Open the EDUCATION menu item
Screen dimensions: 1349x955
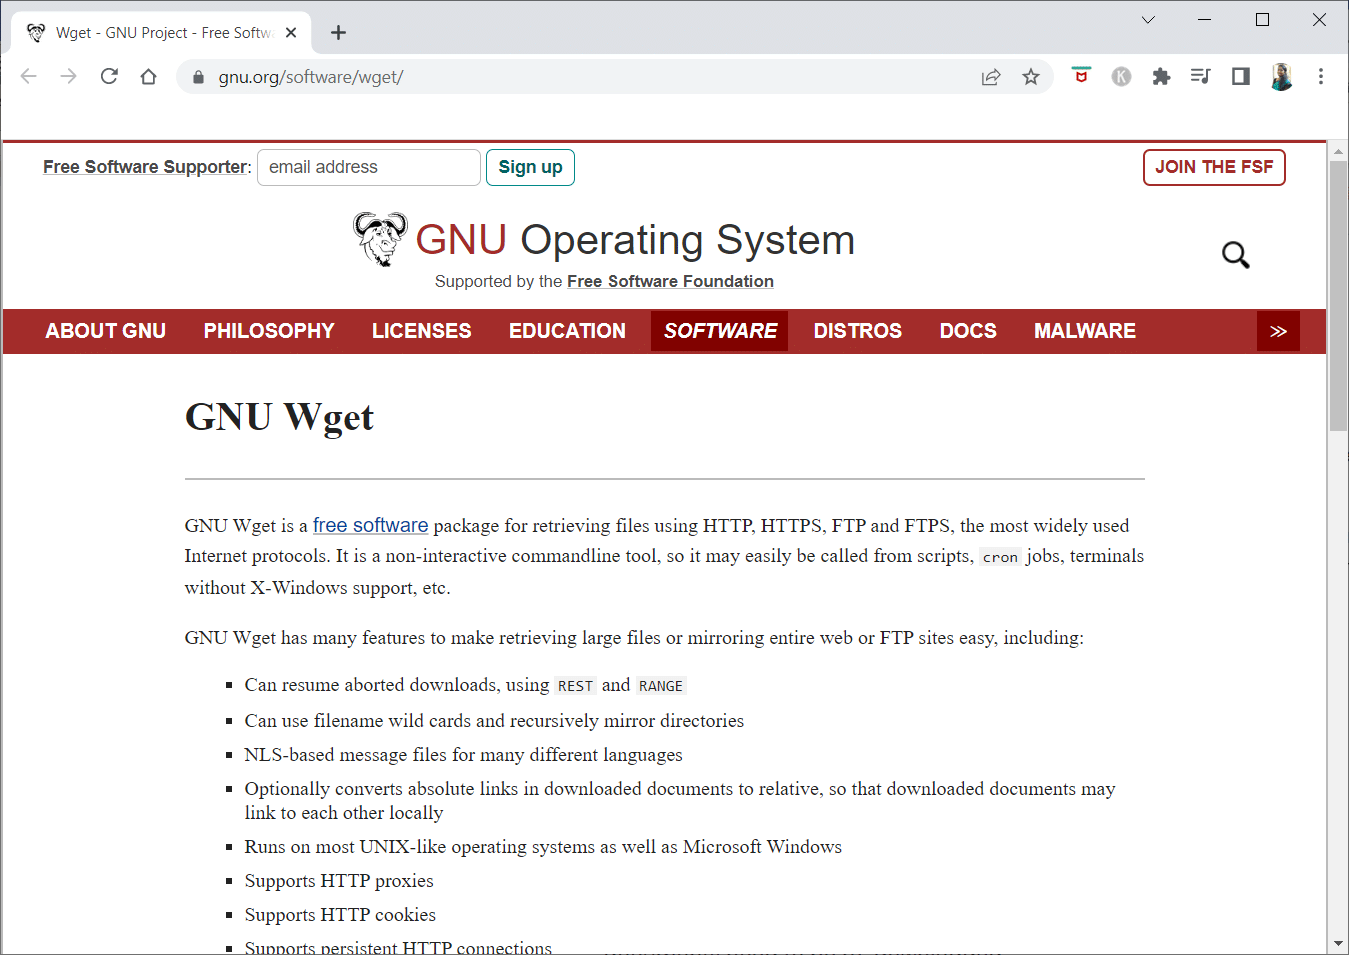(x=567, y=331)
